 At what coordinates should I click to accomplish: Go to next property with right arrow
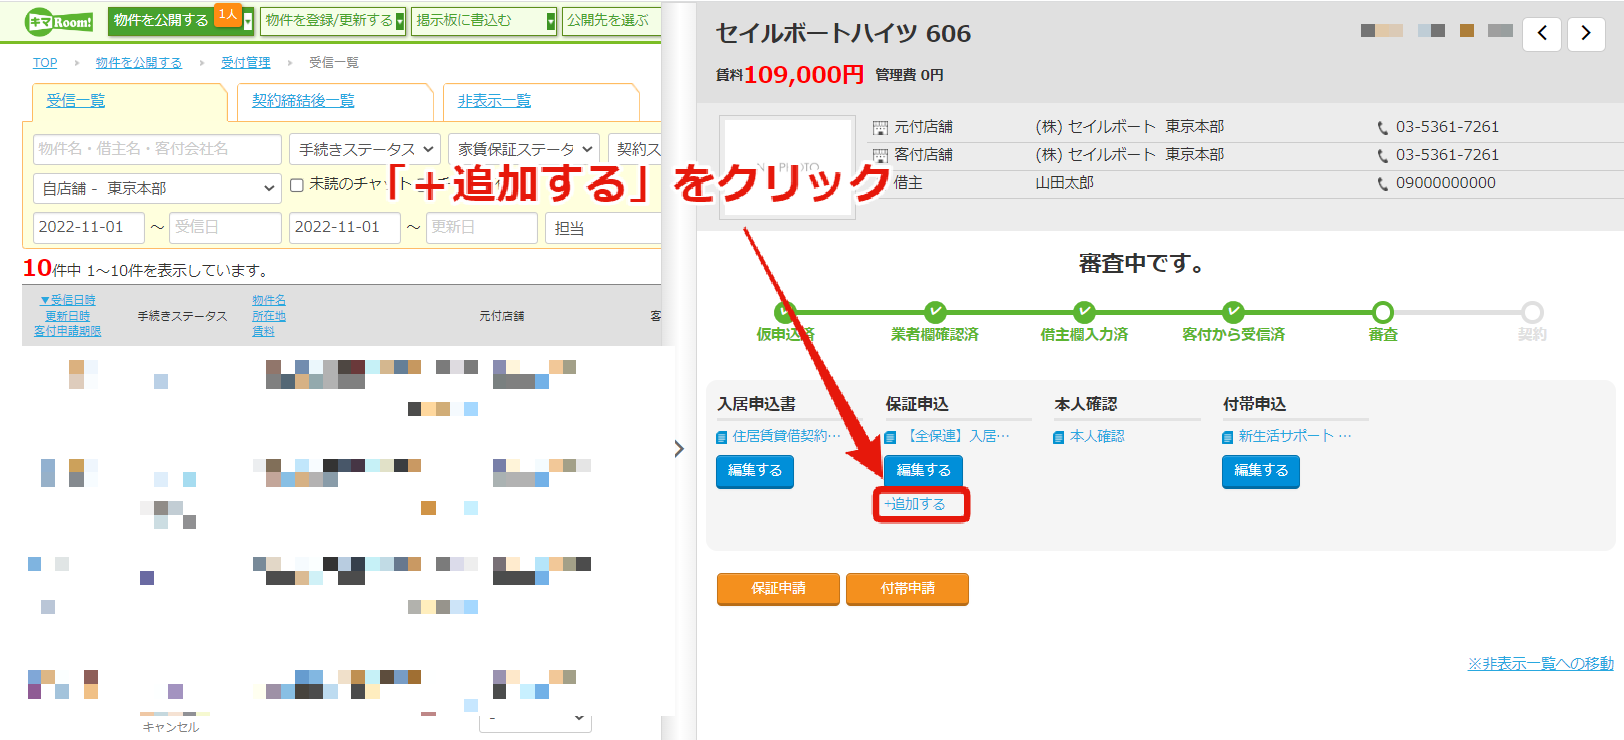(x=1586, y=33)
